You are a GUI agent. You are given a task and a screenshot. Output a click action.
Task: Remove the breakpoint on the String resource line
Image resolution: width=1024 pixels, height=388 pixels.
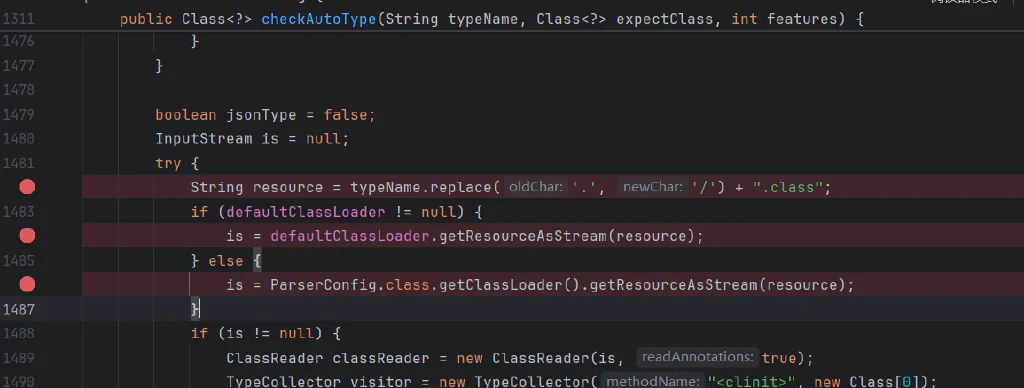coord(27,187)
